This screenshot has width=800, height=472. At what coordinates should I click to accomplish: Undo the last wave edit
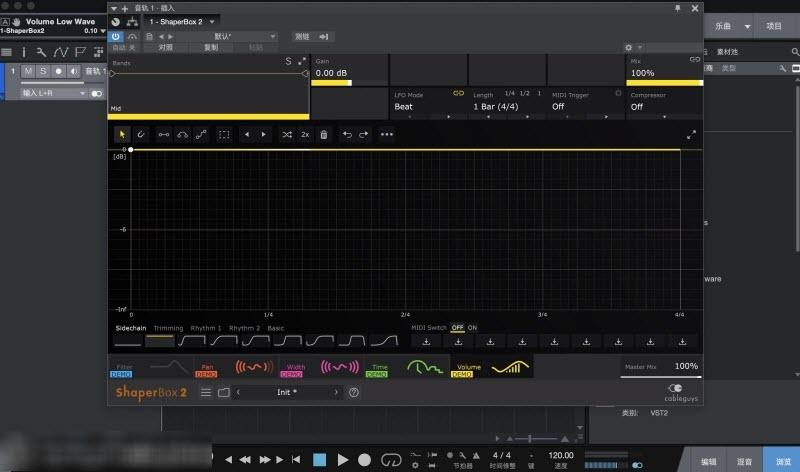click(347, 135)
